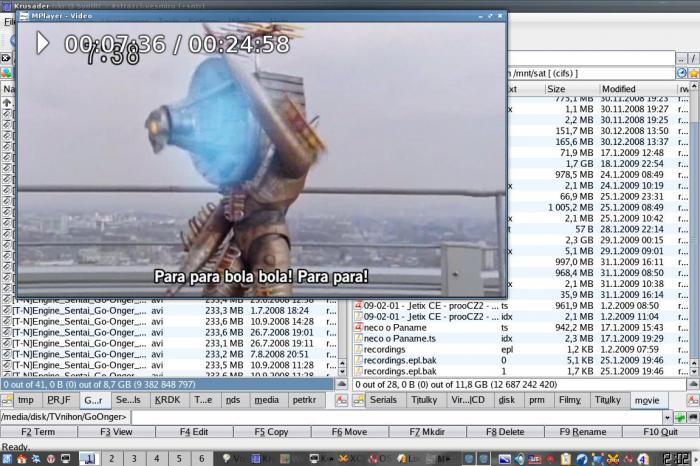Switch to virtual desktop 6
Screen dimensions: 700x466
tap(202, 458)
